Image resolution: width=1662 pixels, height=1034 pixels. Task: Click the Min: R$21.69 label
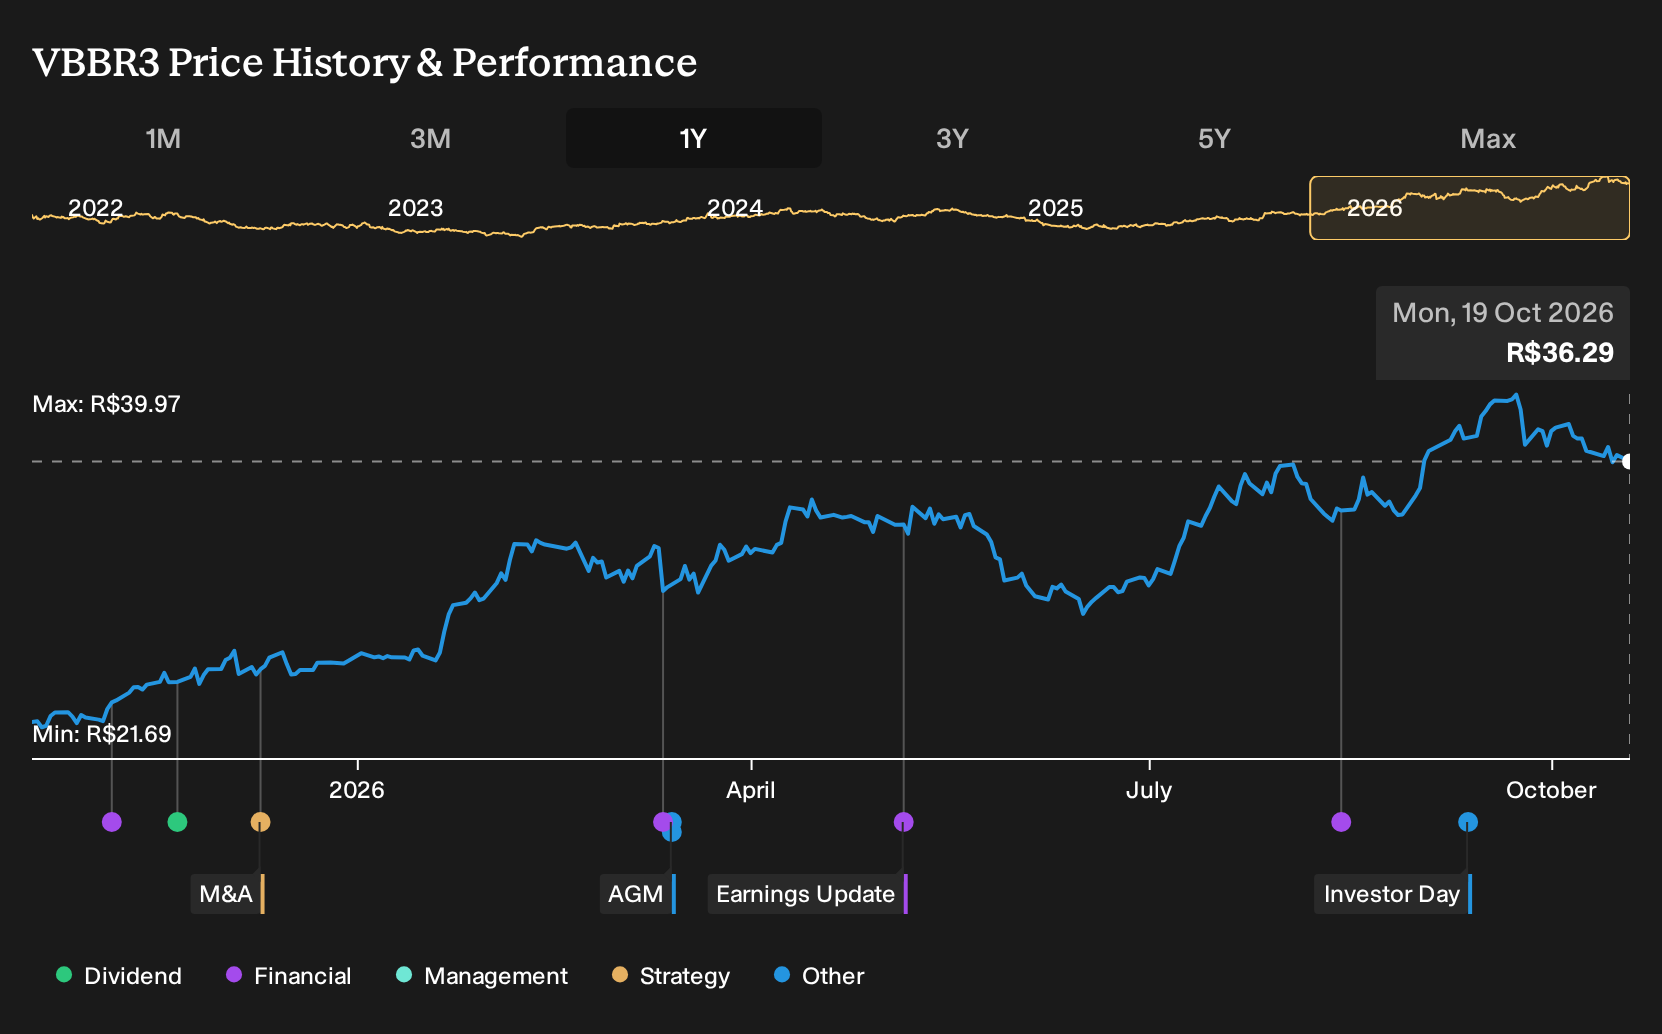click(102, 734)
